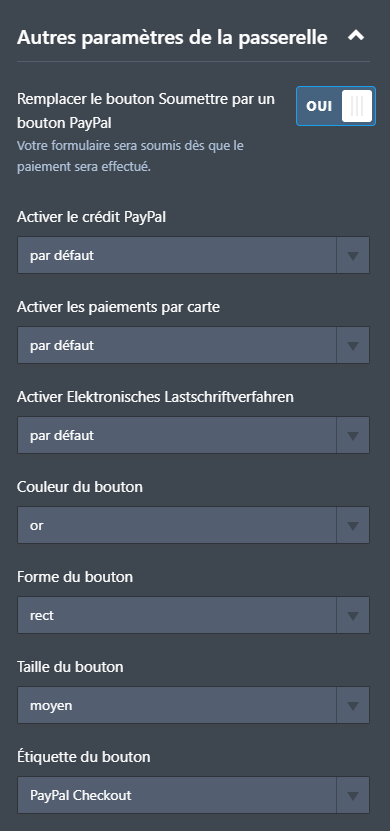Click the arrow icon of Forme du bouton
The width and height of the screenshot is (390, 831).
coord(353,616)
